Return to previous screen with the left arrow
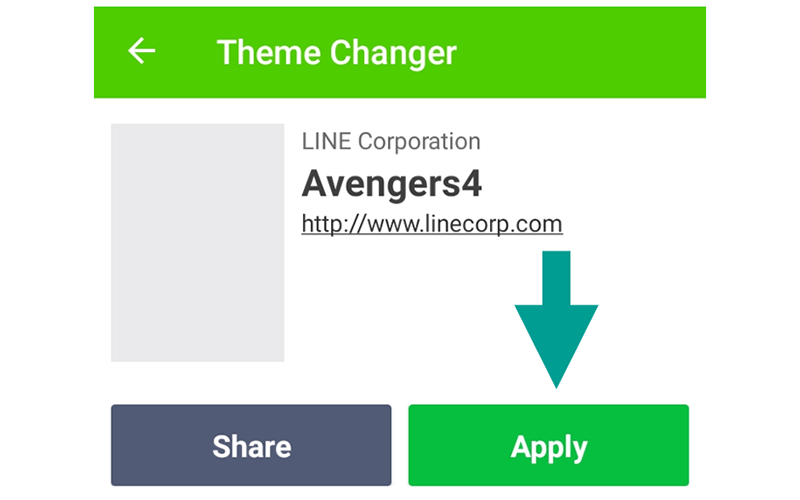This screenshot has height=500, width=800. pyautogui.click(x=141, y=51)
